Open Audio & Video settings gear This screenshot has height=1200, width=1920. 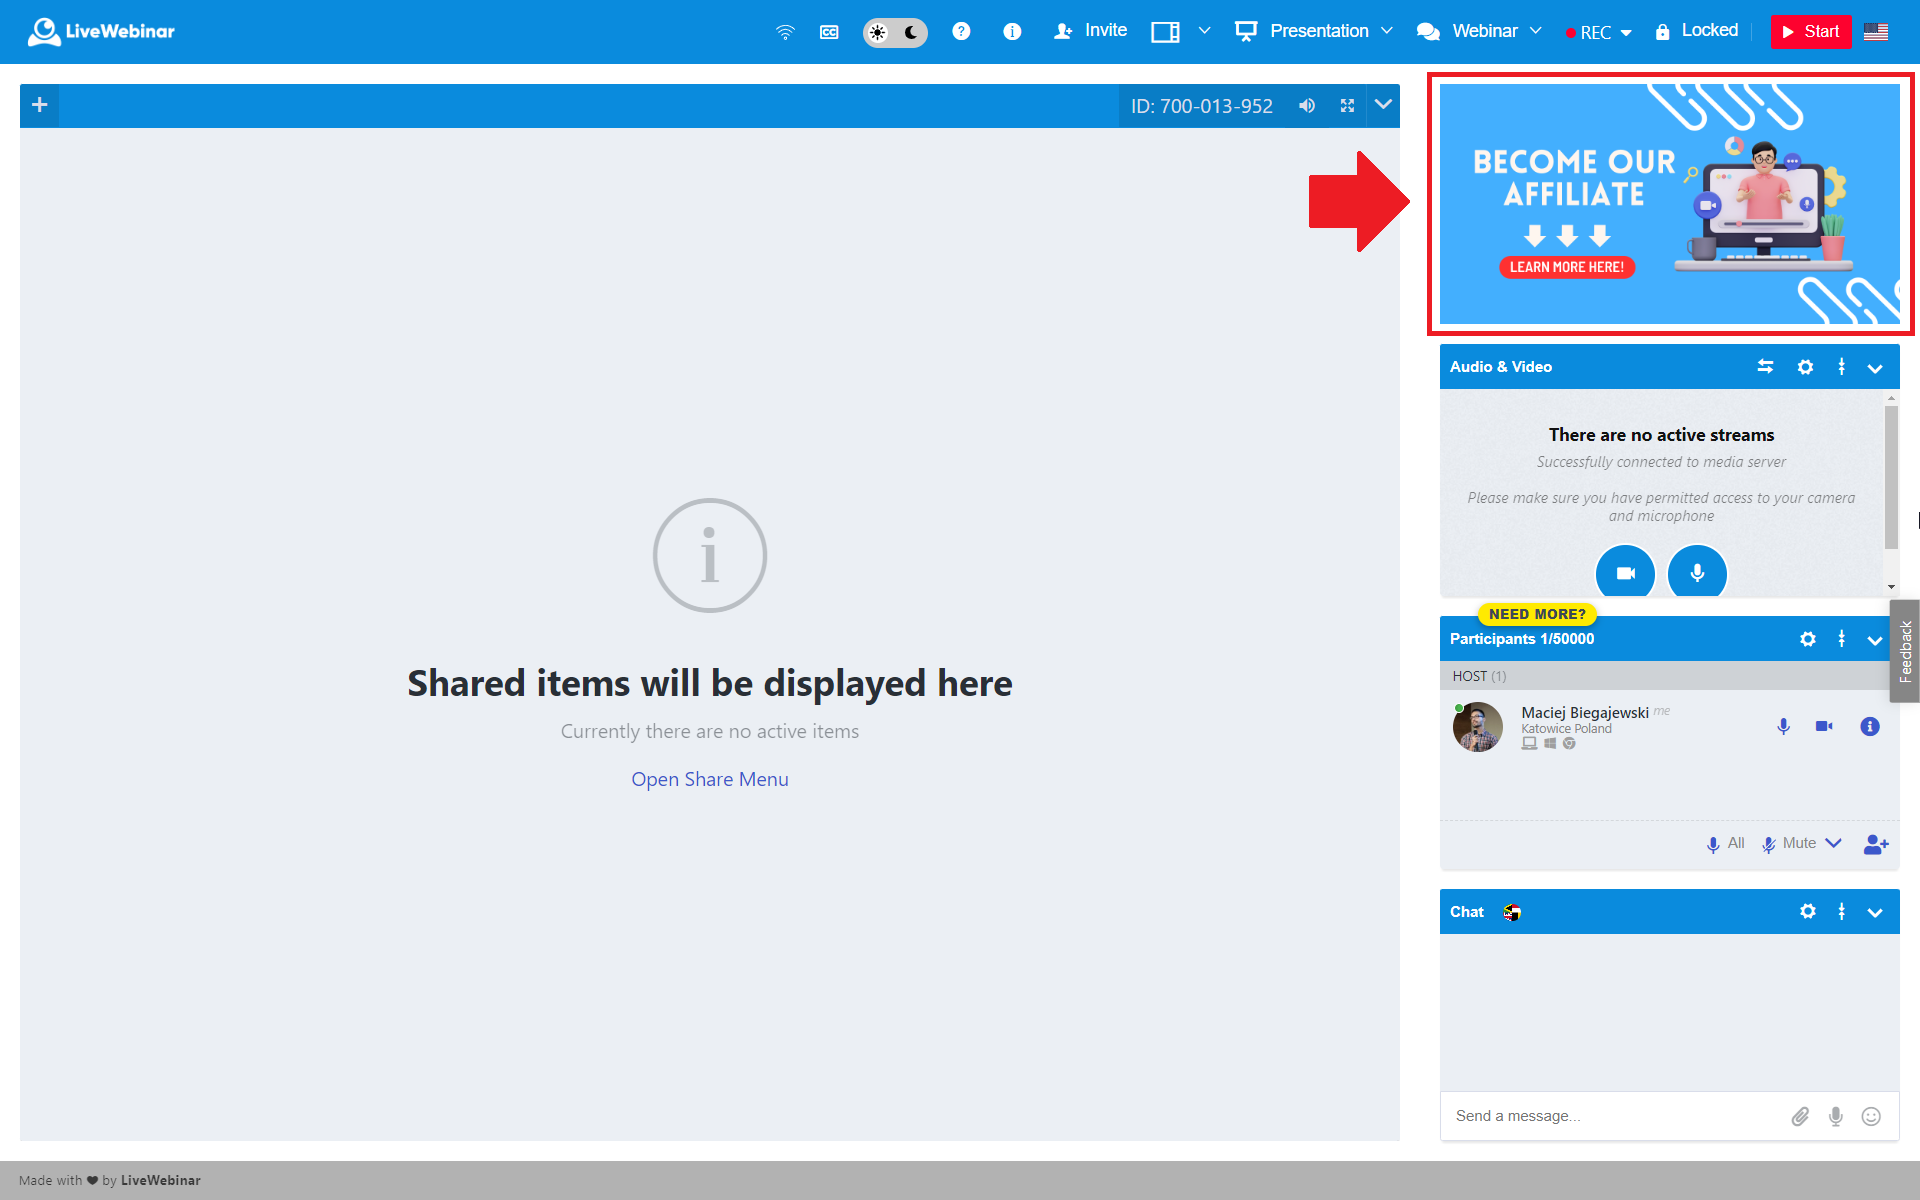1805,367
